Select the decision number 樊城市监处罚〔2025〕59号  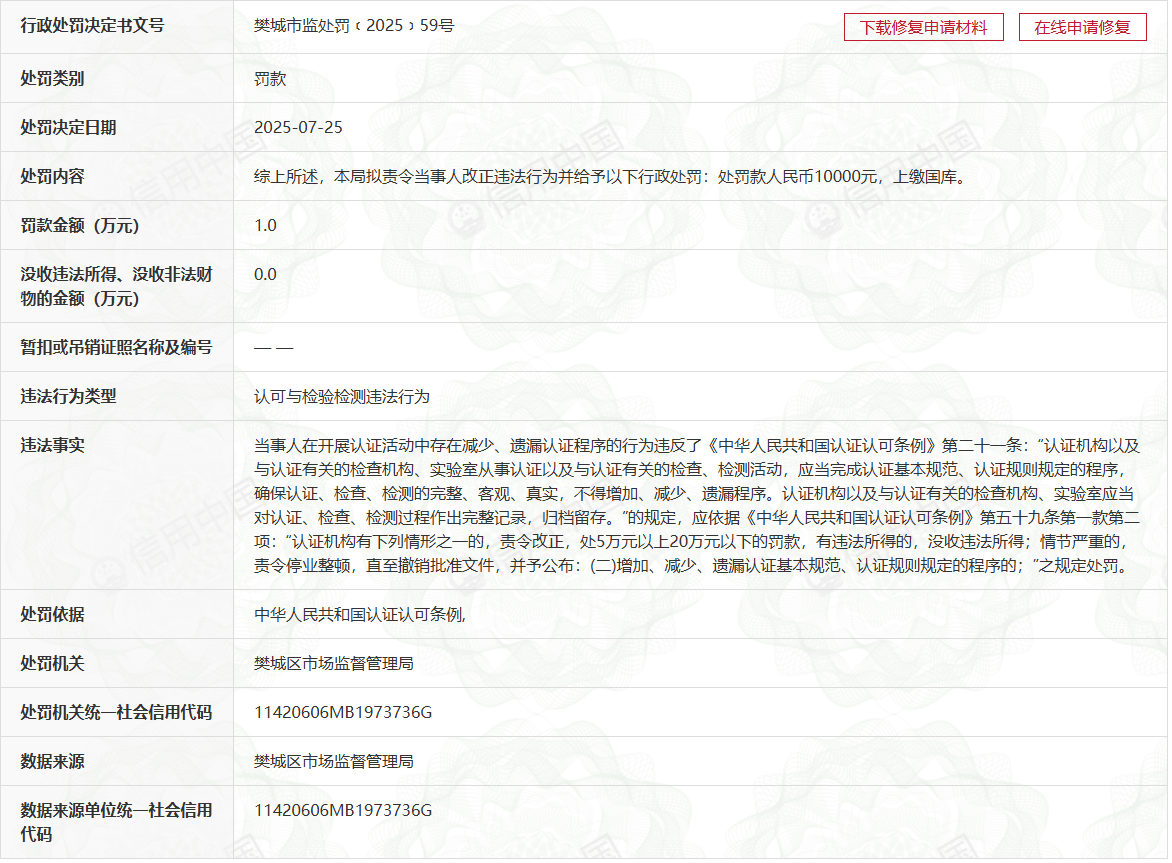[x=354, y=26]
